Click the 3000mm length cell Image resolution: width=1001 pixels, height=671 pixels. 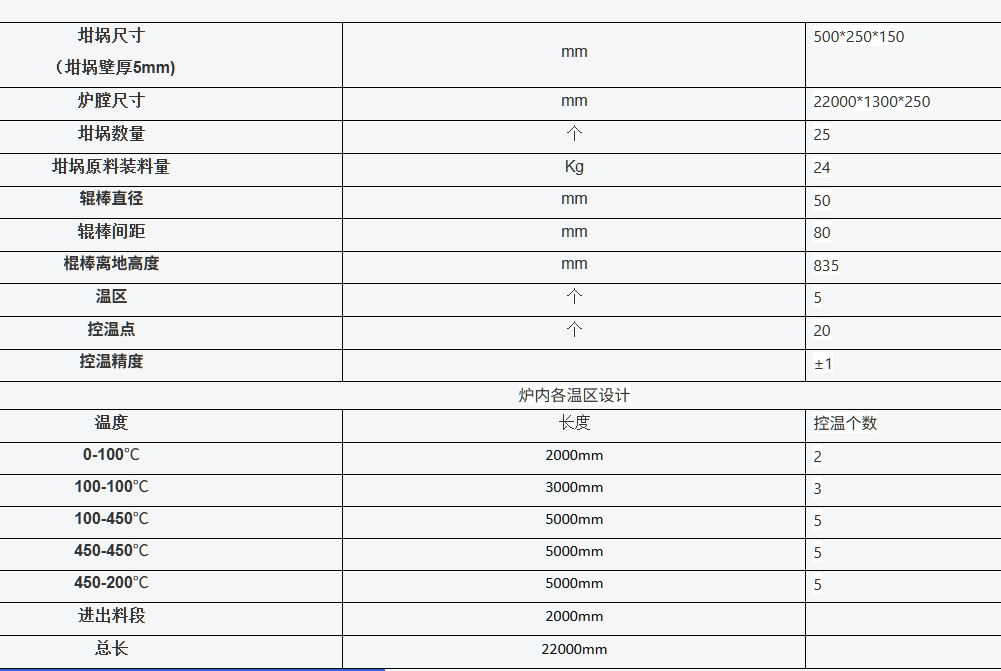(x=574, y=488)
